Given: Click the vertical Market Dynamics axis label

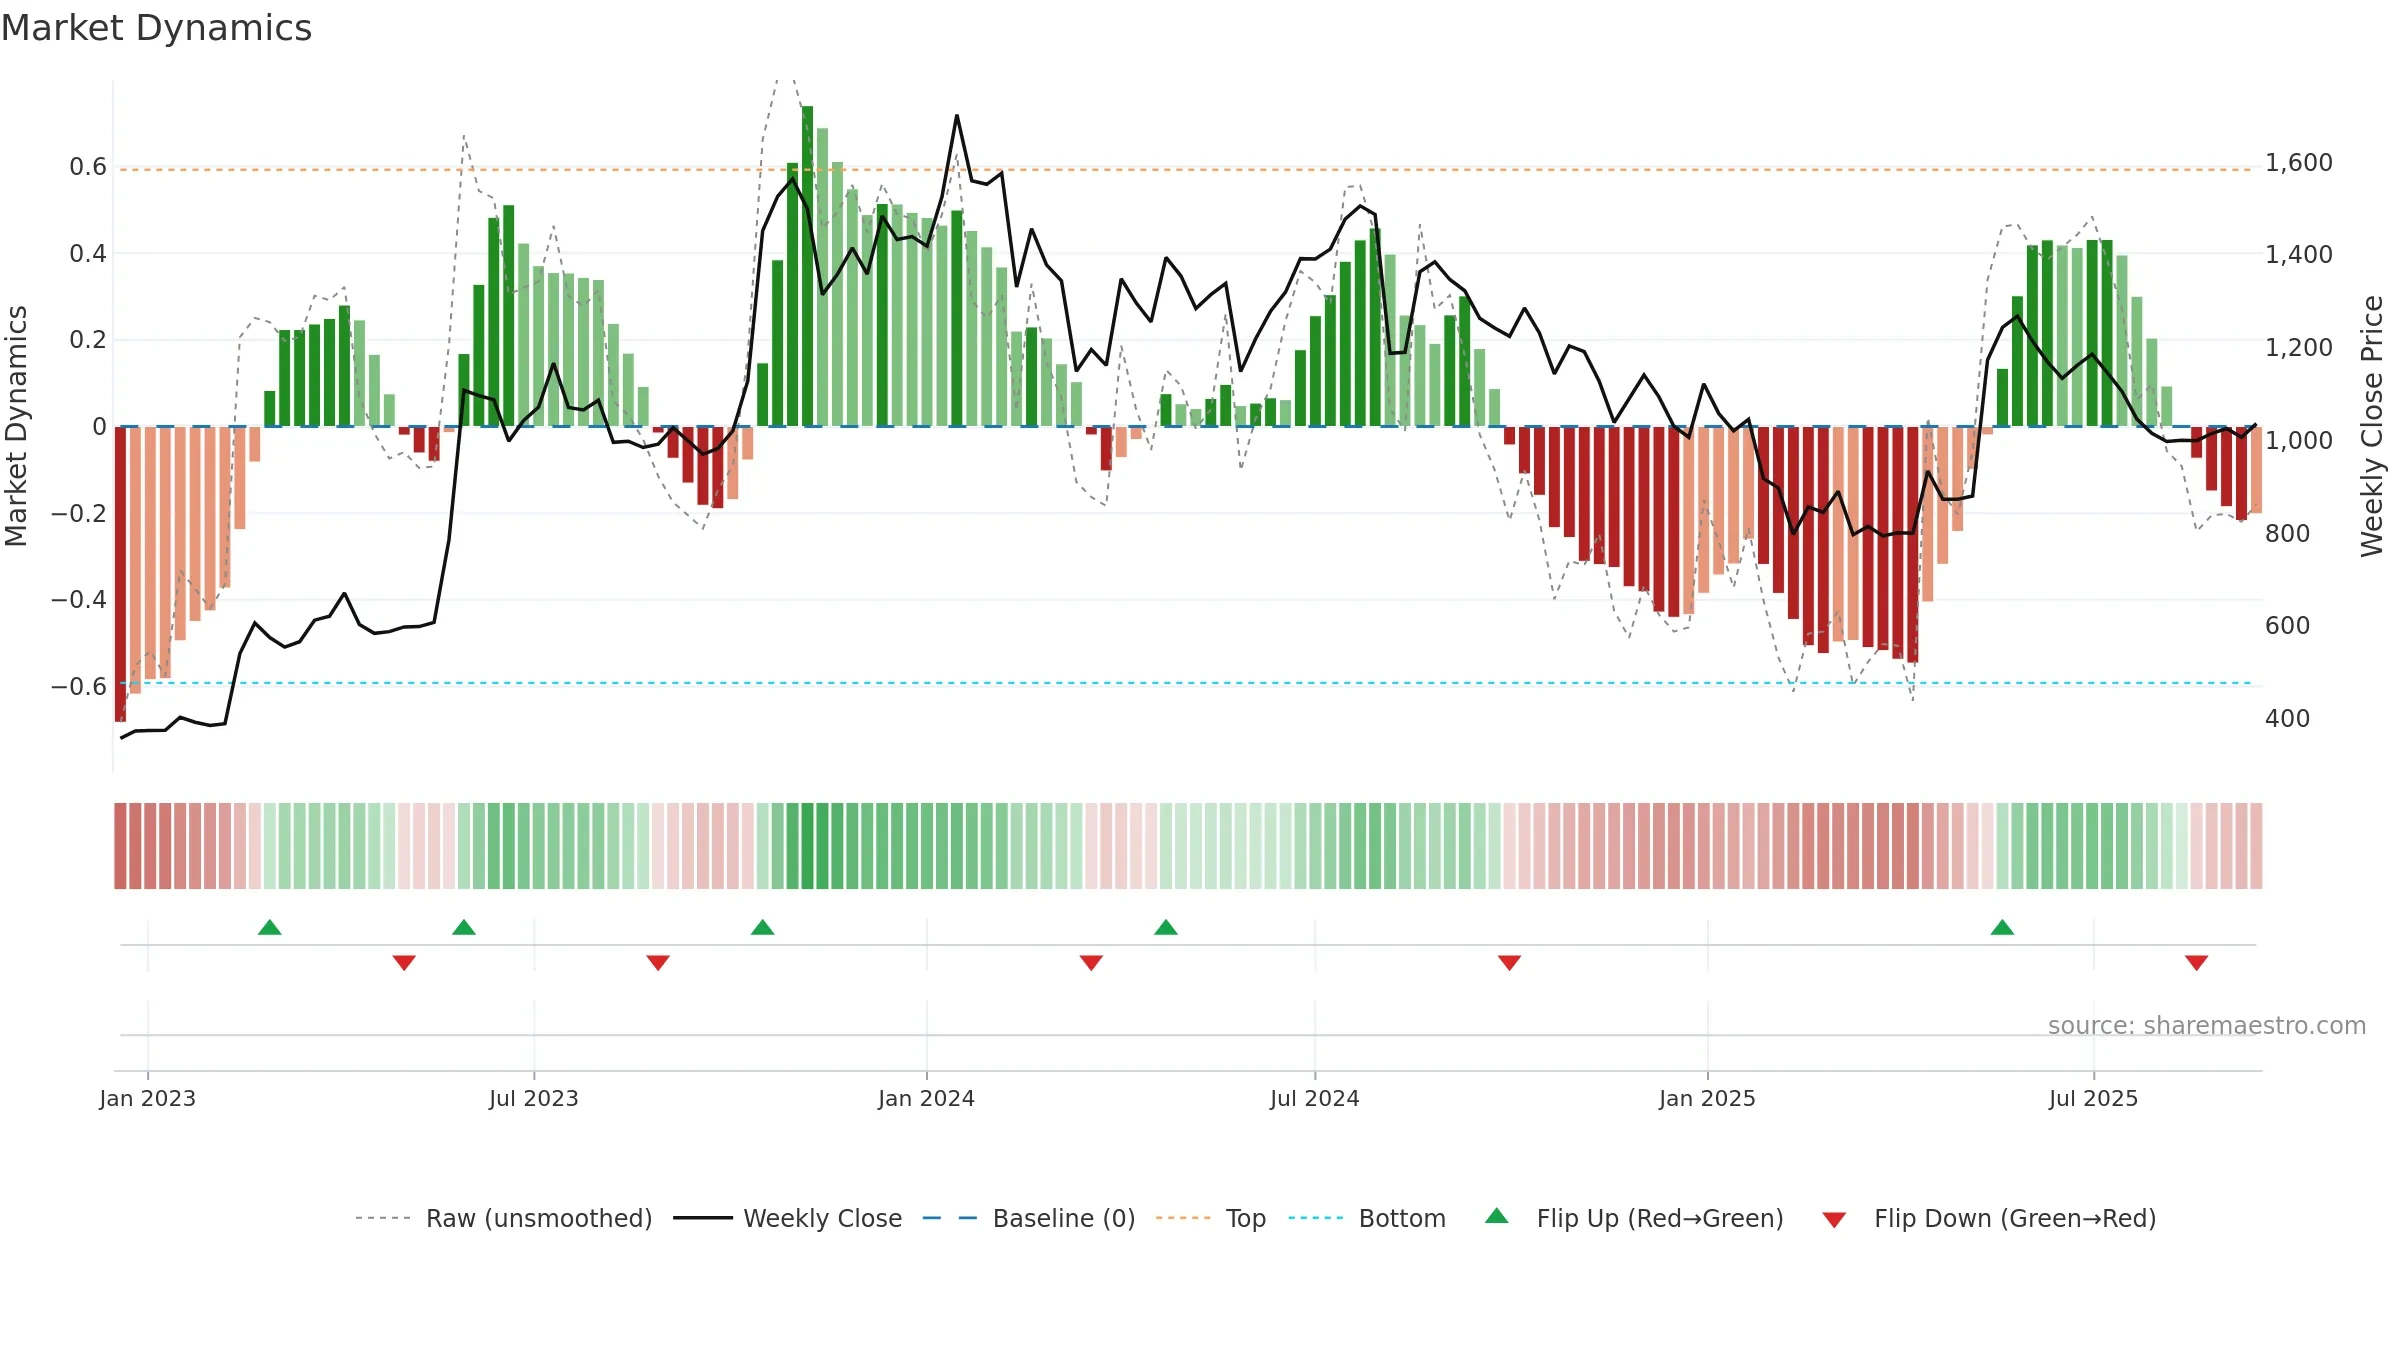Looking at the screenshot, I should pyautogui.click(x=16, y=426).
